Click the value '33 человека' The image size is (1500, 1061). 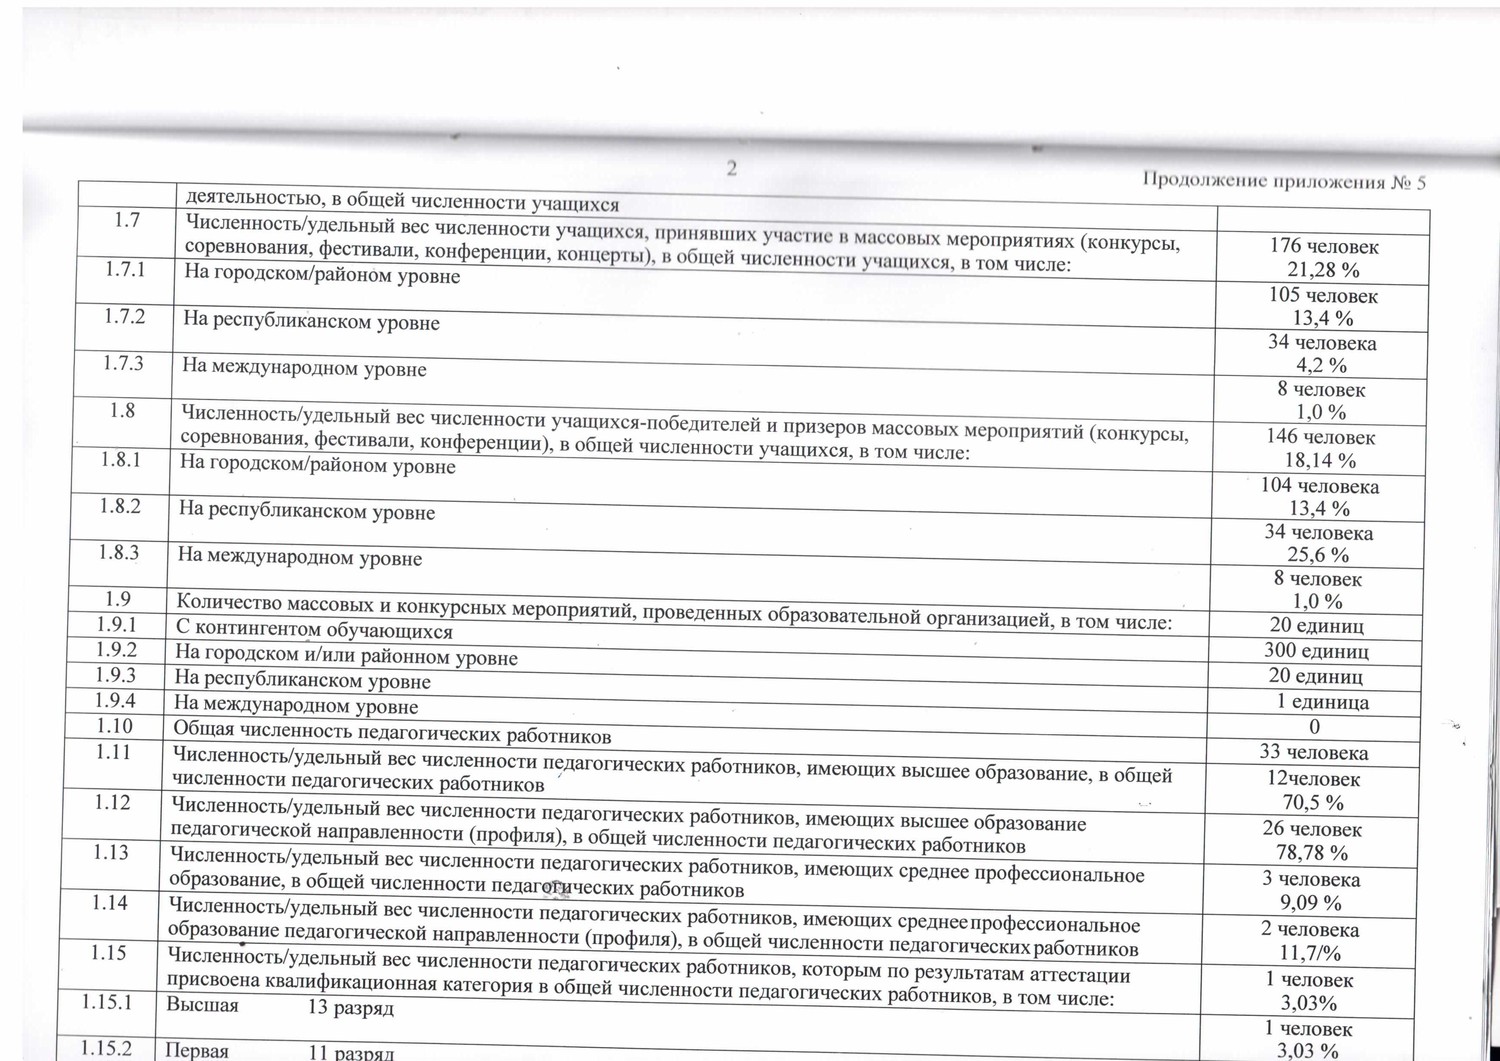pyautogui.click(x=1314, y=753)
